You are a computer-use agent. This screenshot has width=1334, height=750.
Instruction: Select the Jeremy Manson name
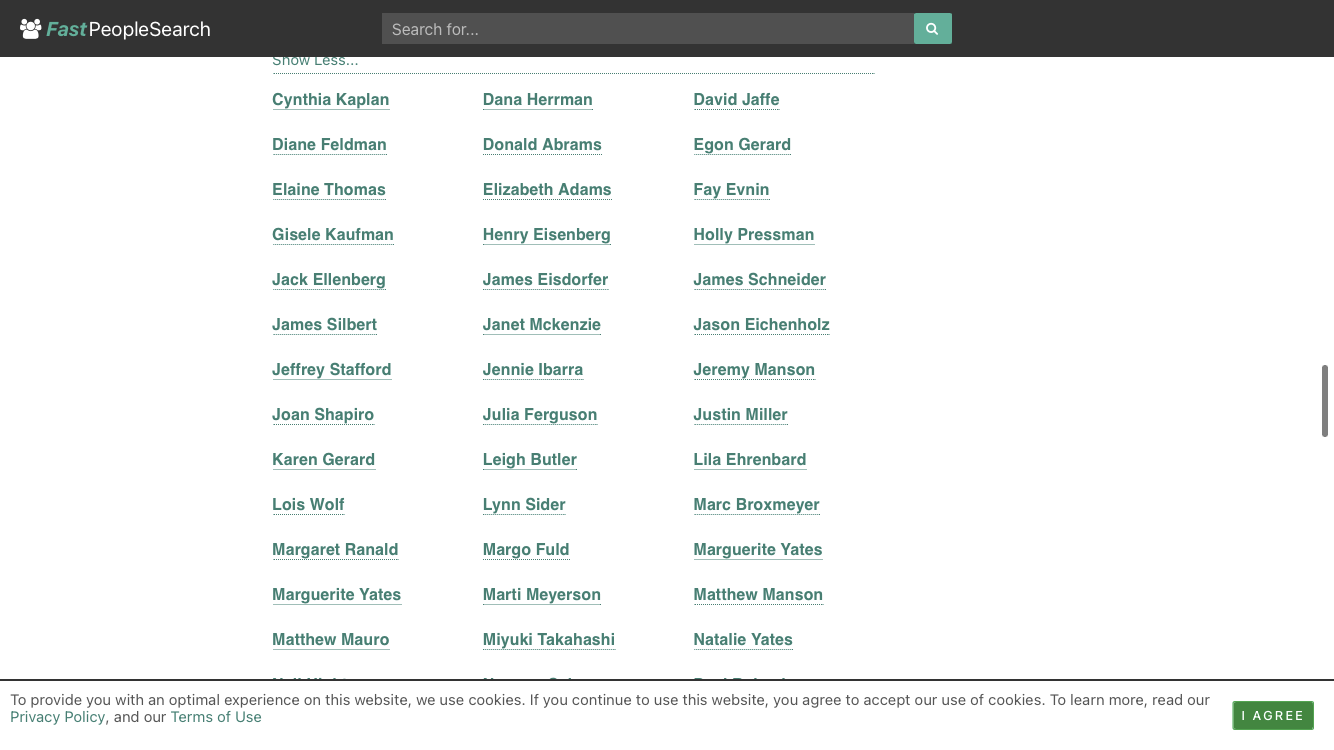(x=754, y=369)
